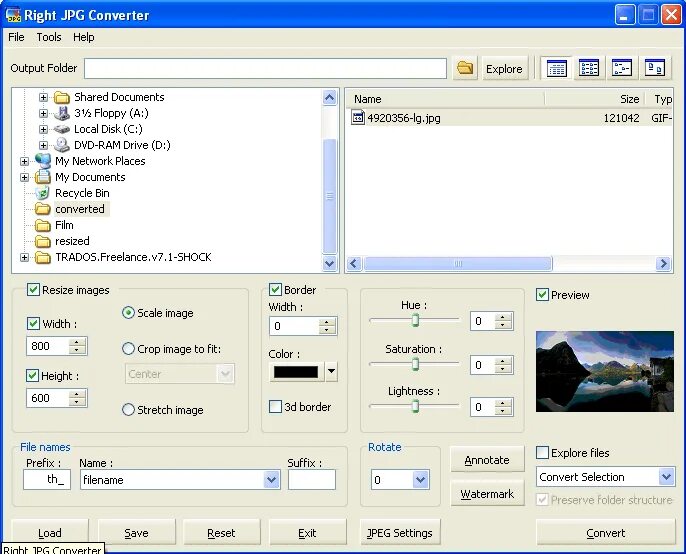Open the Rotate angle dropdown

[x=420, y=480]
